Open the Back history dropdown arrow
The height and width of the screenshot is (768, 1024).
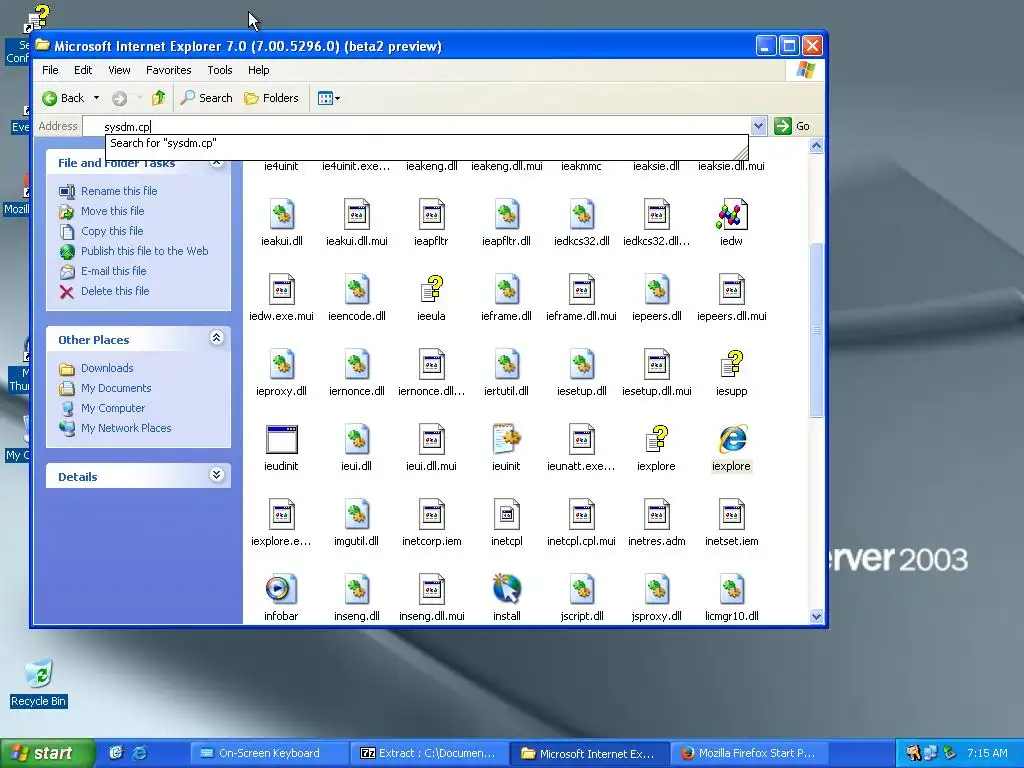click(x=97, y=98)
